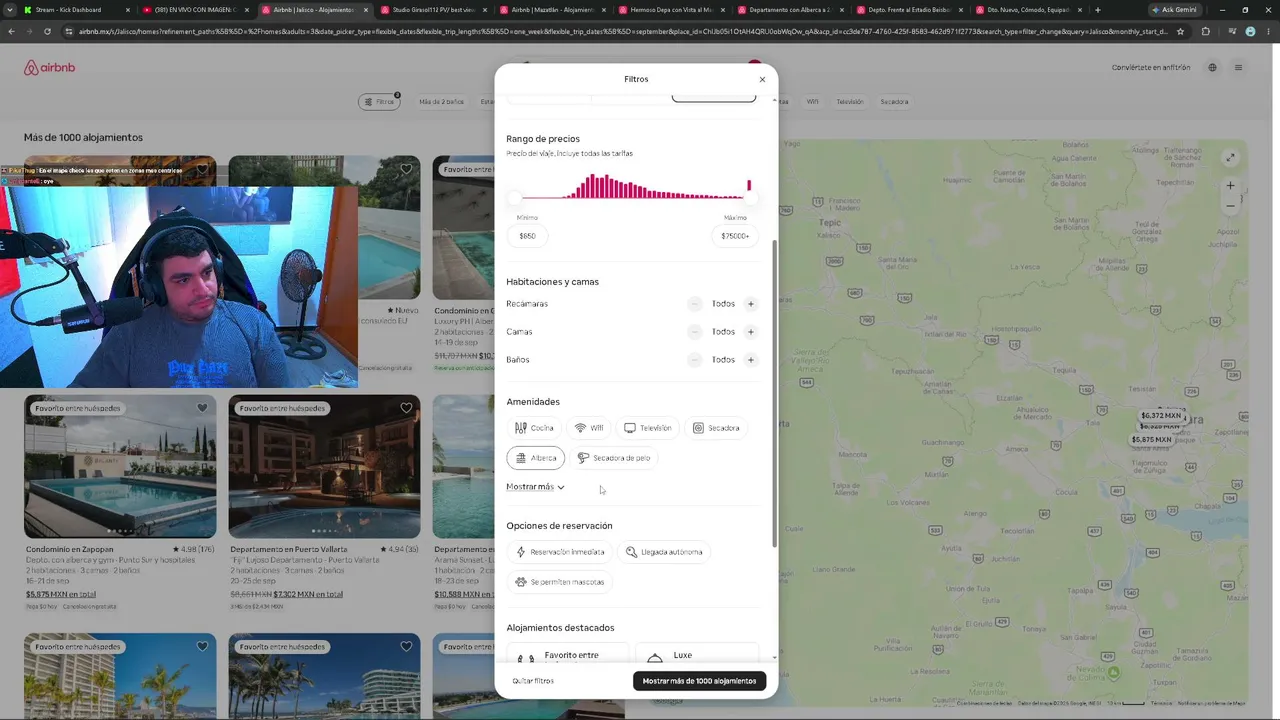The image size is (1280, 720).
Task: Open the Condominio en Zapopan listing photo
Action: (x=120, y=467)
